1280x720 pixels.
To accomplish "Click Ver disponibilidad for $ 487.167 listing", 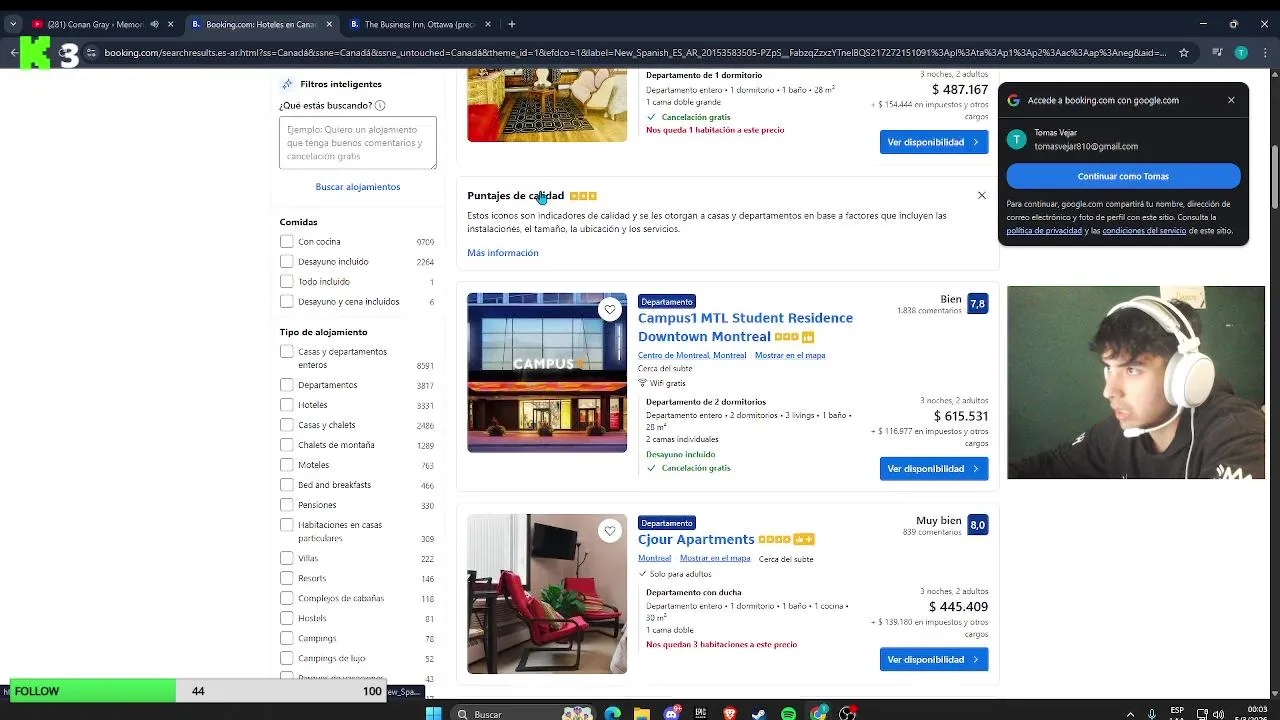I will coord(934,142).
